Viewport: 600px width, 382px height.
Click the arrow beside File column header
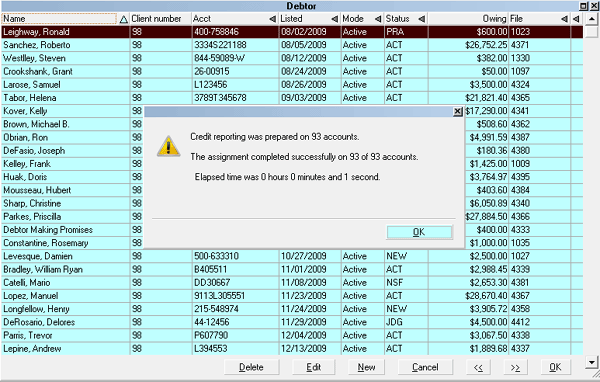pos(564,19)
